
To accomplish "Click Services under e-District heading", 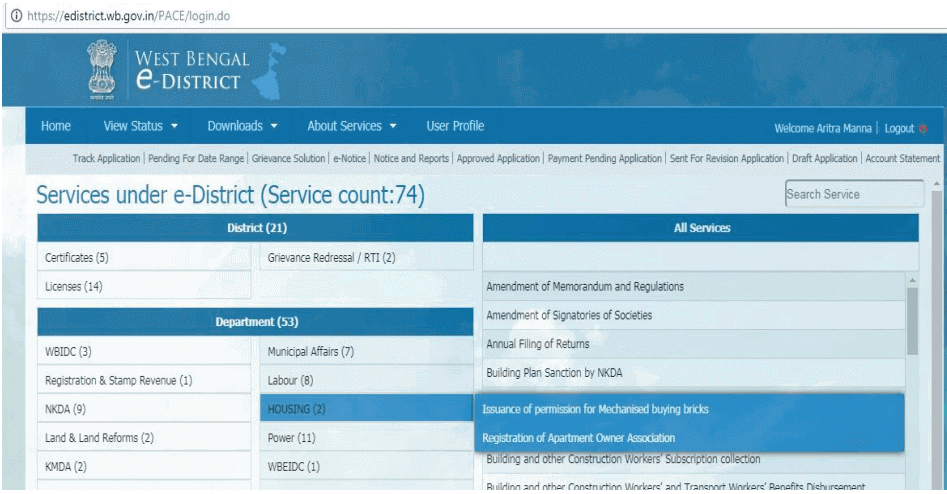I will (x=230, y=194).
